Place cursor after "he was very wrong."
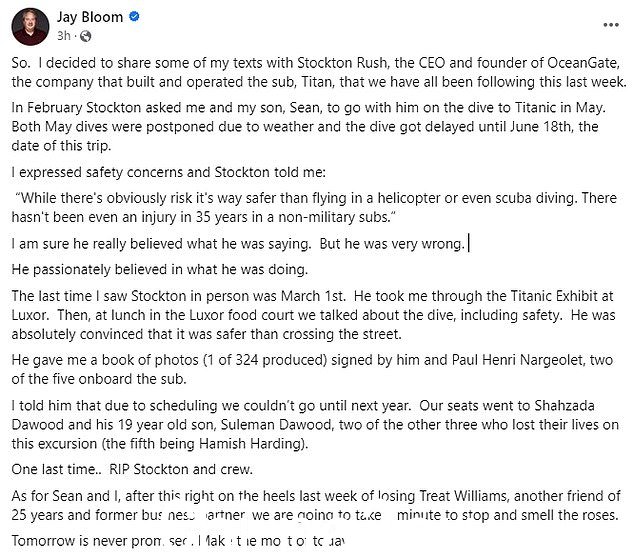 (466, 244)
